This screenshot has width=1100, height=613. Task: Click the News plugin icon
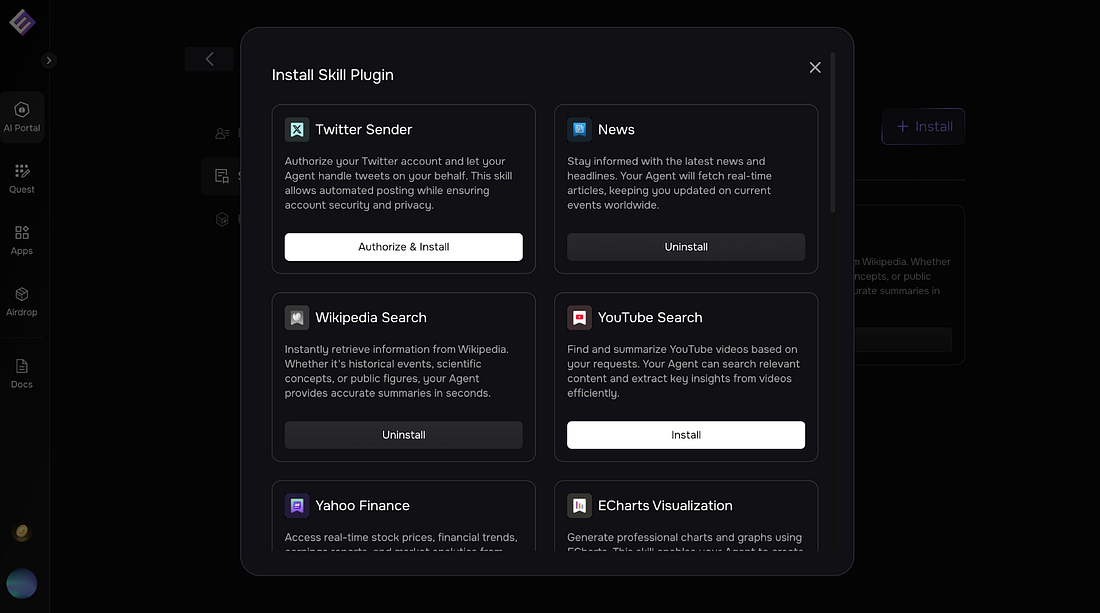pos(579,130)
